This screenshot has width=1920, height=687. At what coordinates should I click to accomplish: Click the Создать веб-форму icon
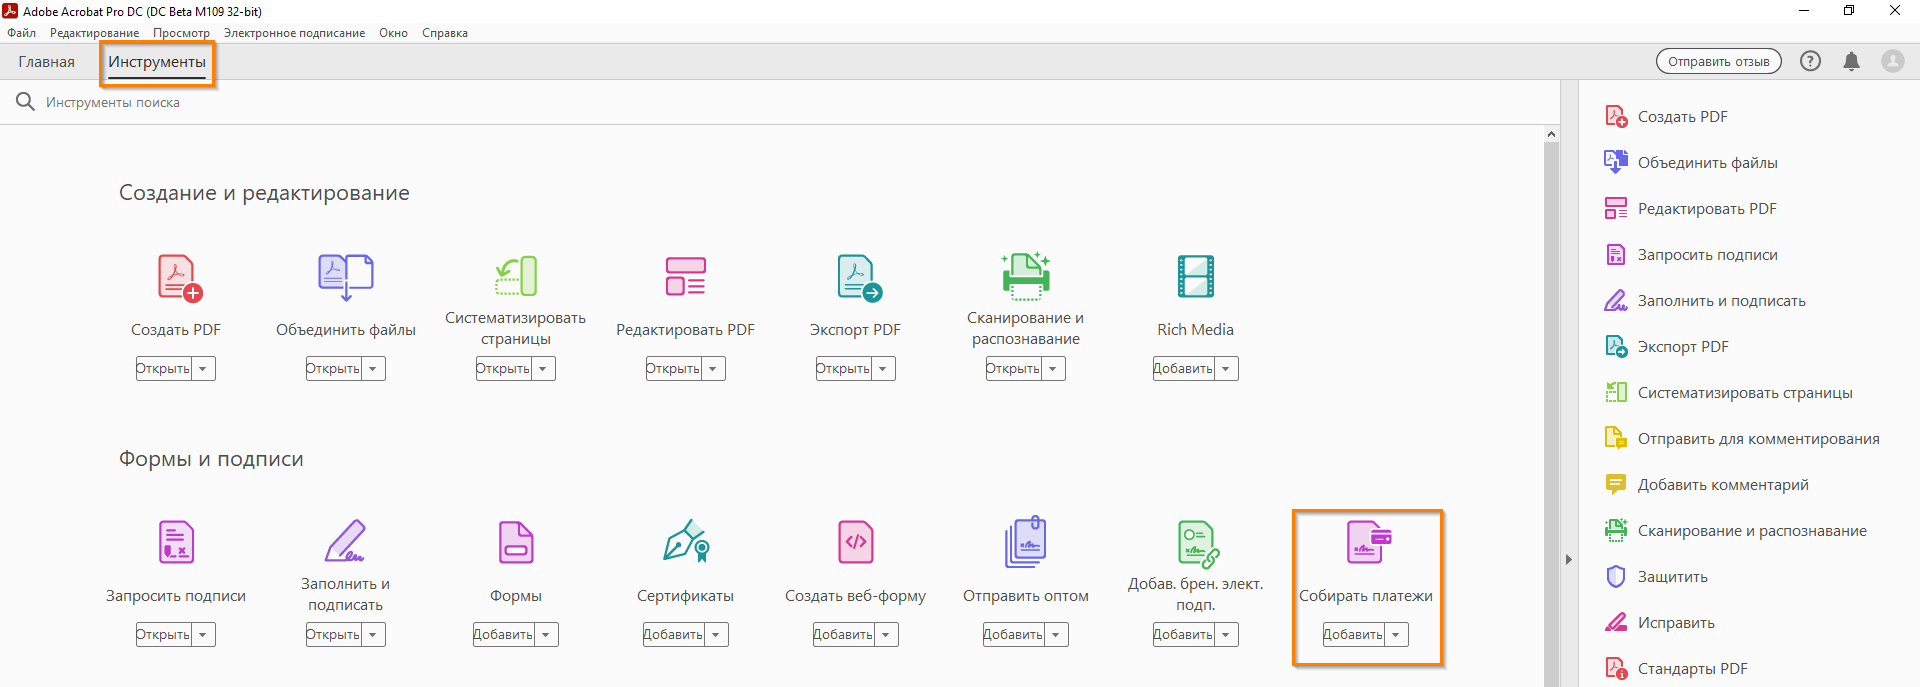(x=856, y=542)
